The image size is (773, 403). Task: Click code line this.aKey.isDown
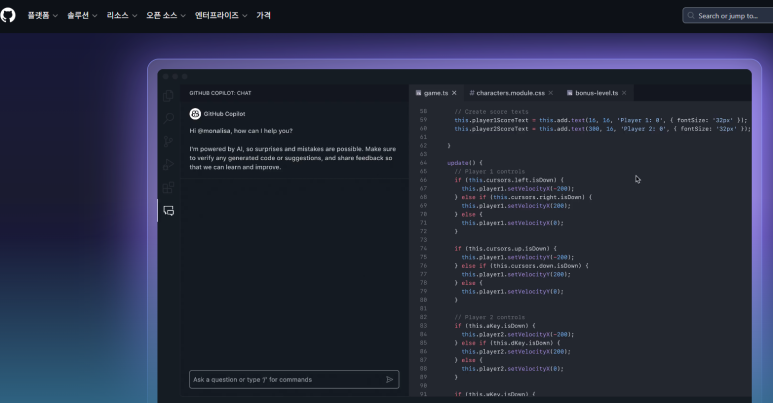pos(494,326)
